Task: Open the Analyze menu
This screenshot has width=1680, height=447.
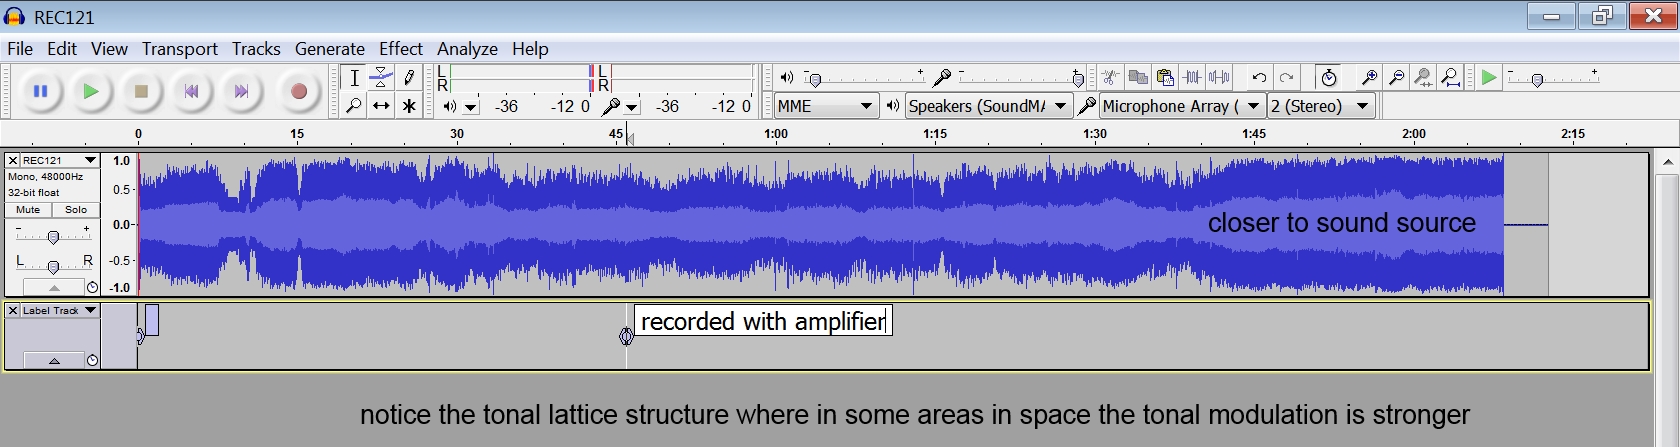Action: pos(467,49)
